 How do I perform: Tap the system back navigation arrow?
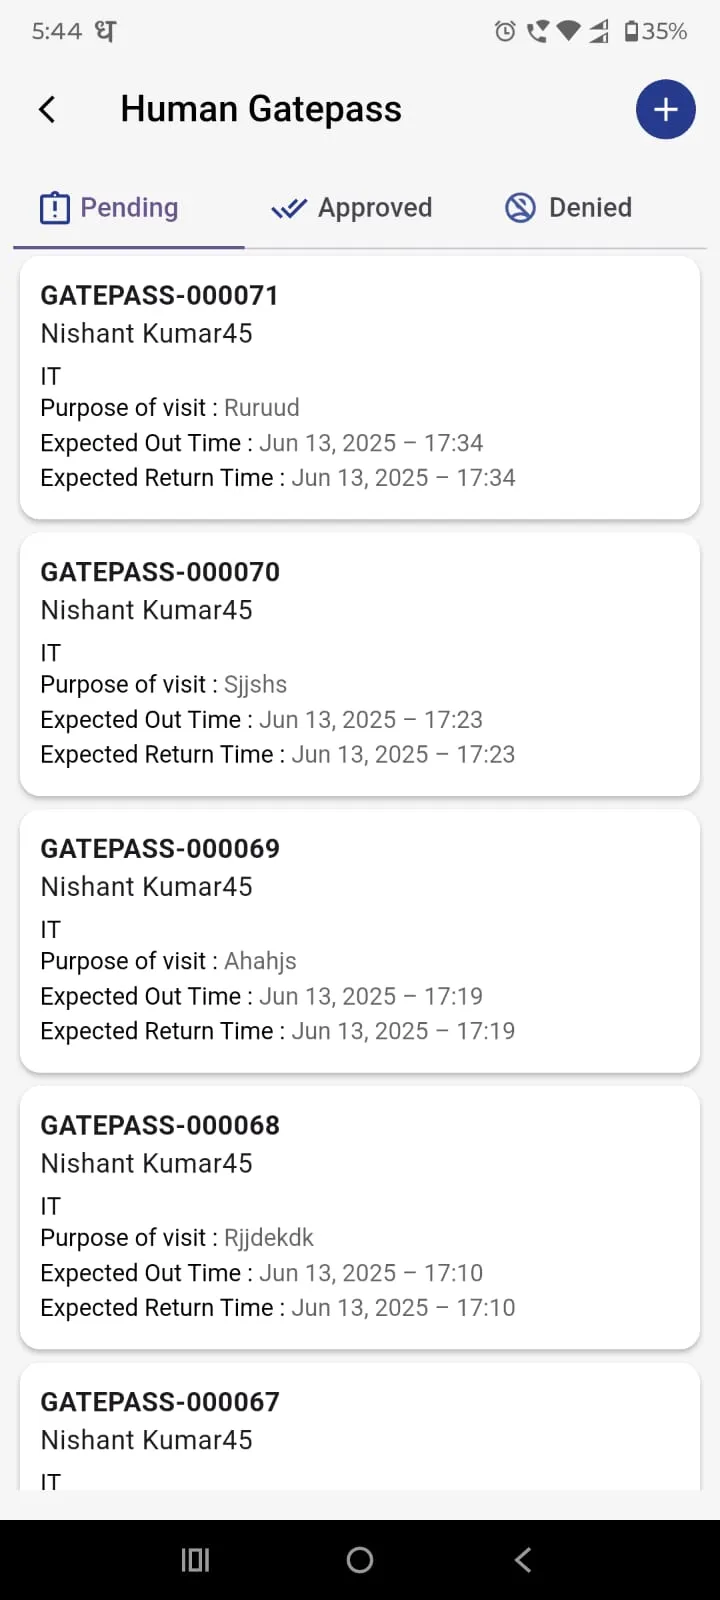coord(523,1560)
